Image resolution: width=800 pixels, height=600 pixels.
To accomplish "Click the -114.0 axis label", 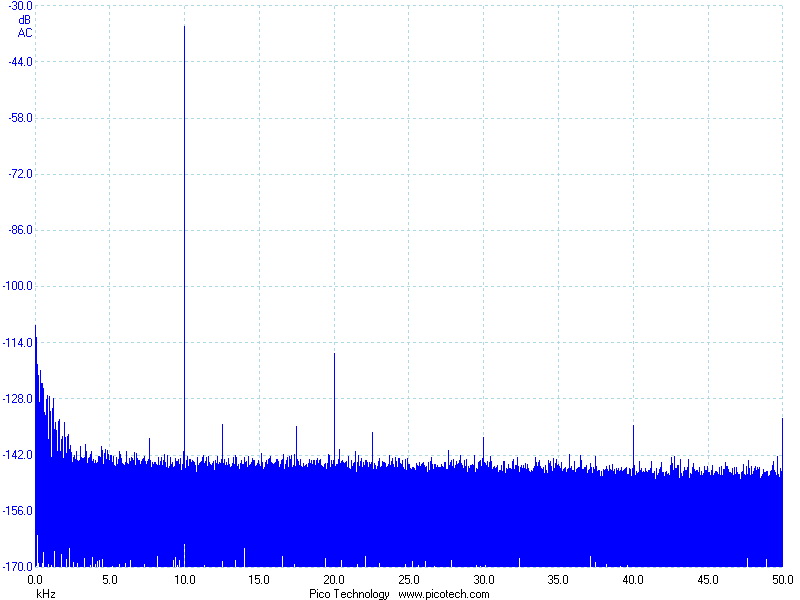I will click(x=18, y=342).
